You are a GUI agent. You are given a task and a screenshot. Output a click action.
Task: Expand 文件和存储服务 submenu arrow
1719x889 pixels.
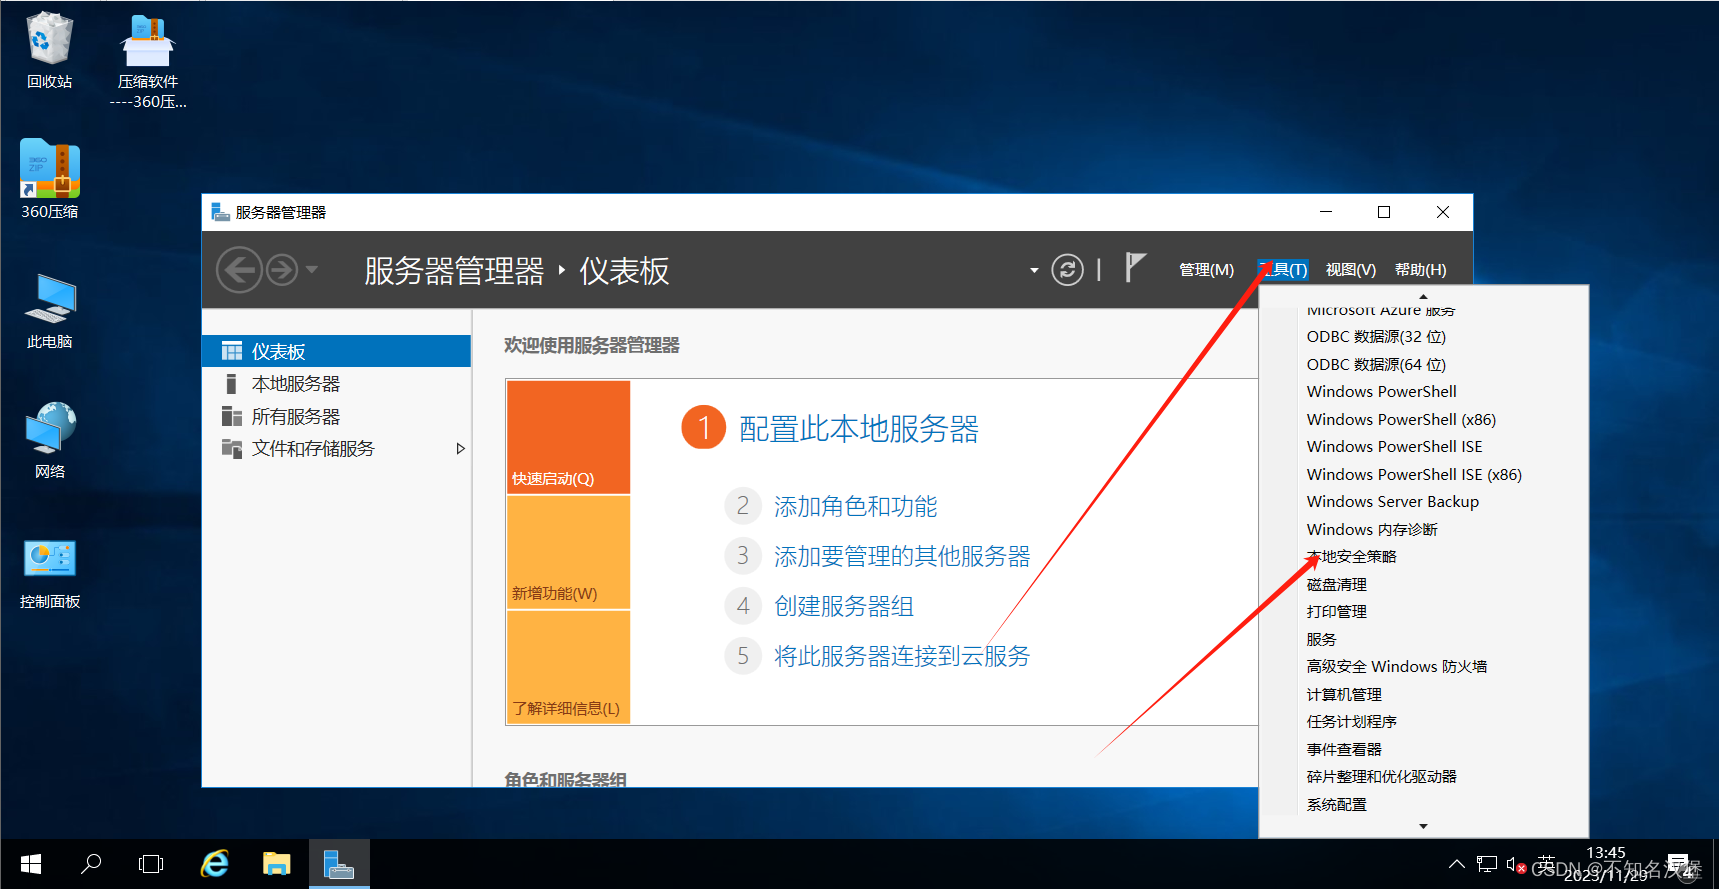click(460, 448)
